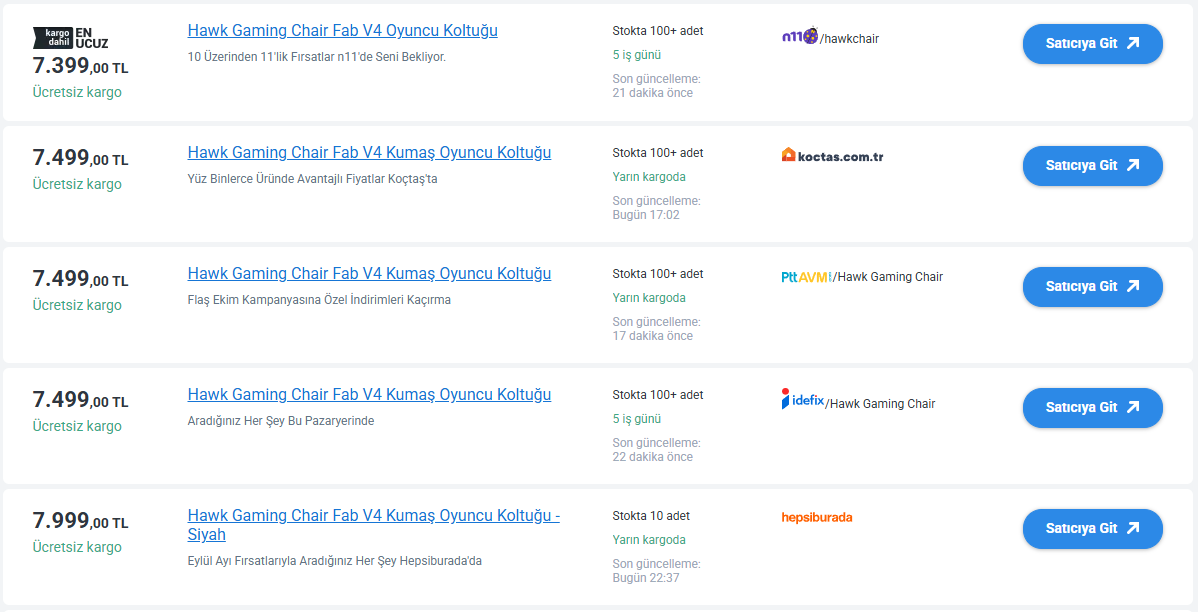The width and height of the screenshot is (1198, 612).
Task: Click the '10 Üzerinden 11'lik Fırsatlar' n11 description
Action: [x=316, y=57]
